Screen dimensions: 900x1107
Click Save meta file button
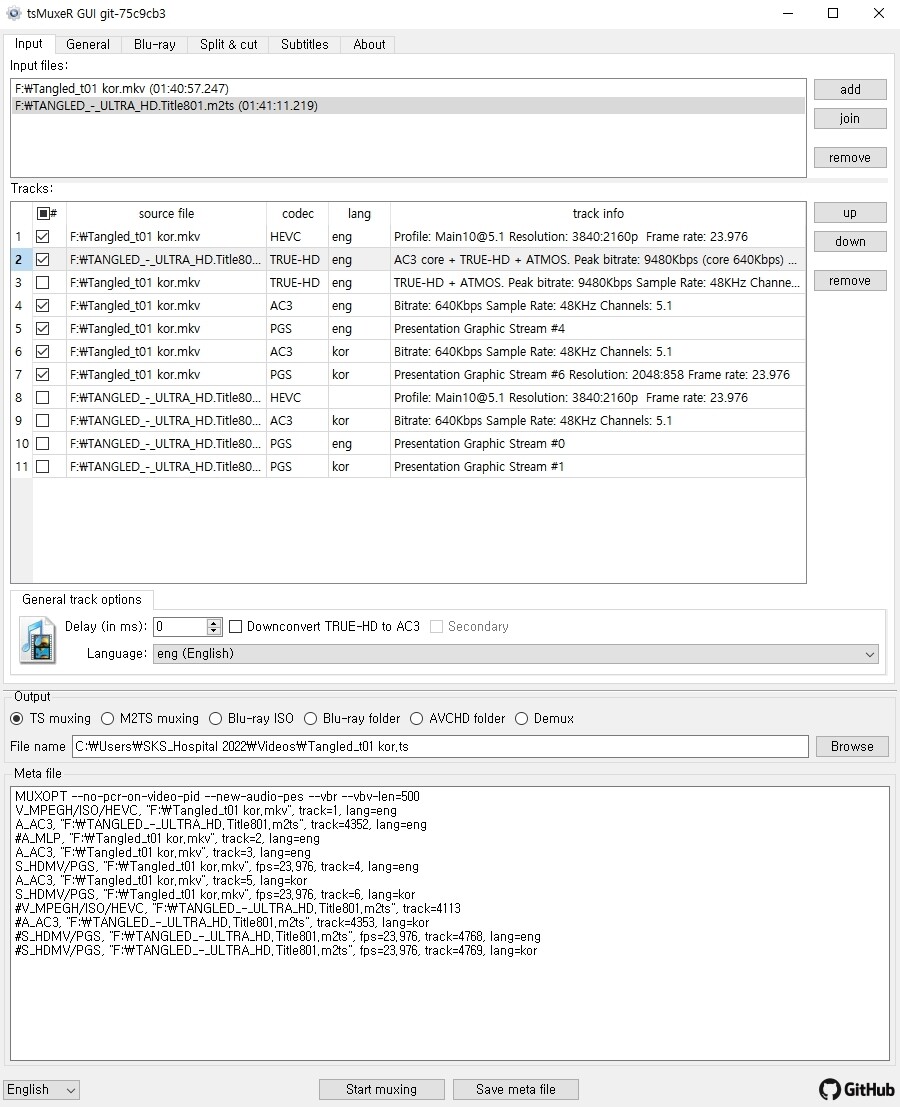[515, 1089]
